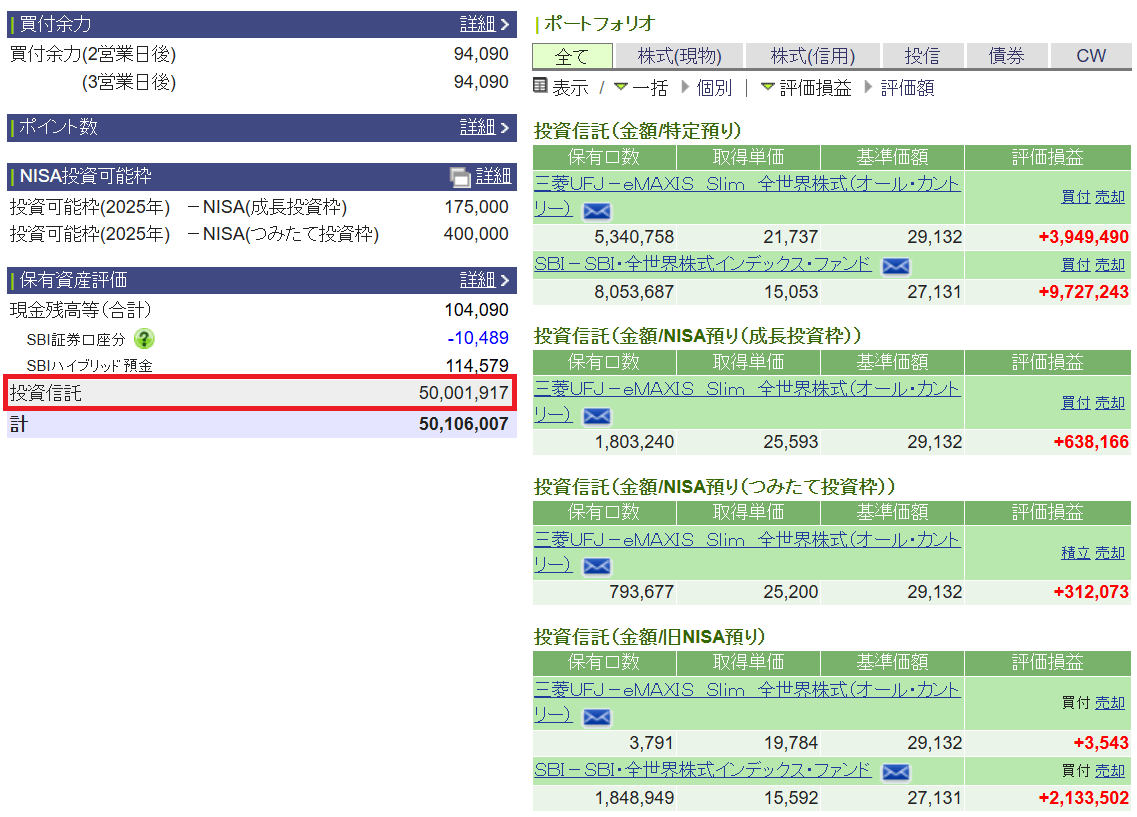Choose 評価額 view option
Viewport: 1137px width, 817px height.
coord(907,88)
